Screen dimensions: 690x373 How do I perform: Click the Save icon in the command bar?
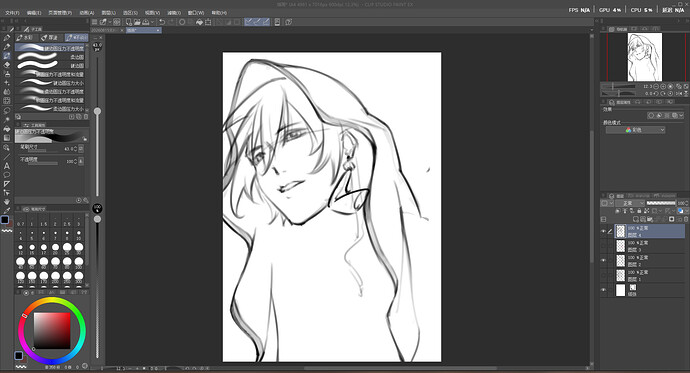pos(145,22)
